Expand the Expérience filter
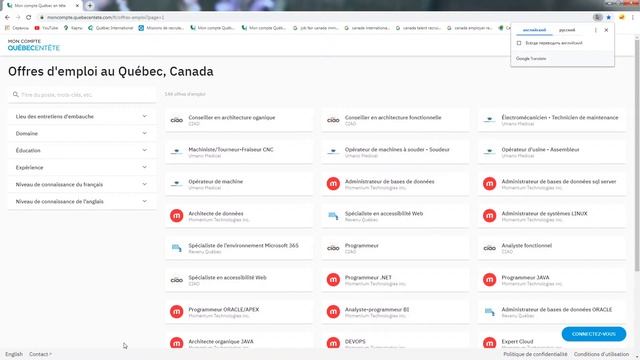The image size is (640, 360). (82, 167)
